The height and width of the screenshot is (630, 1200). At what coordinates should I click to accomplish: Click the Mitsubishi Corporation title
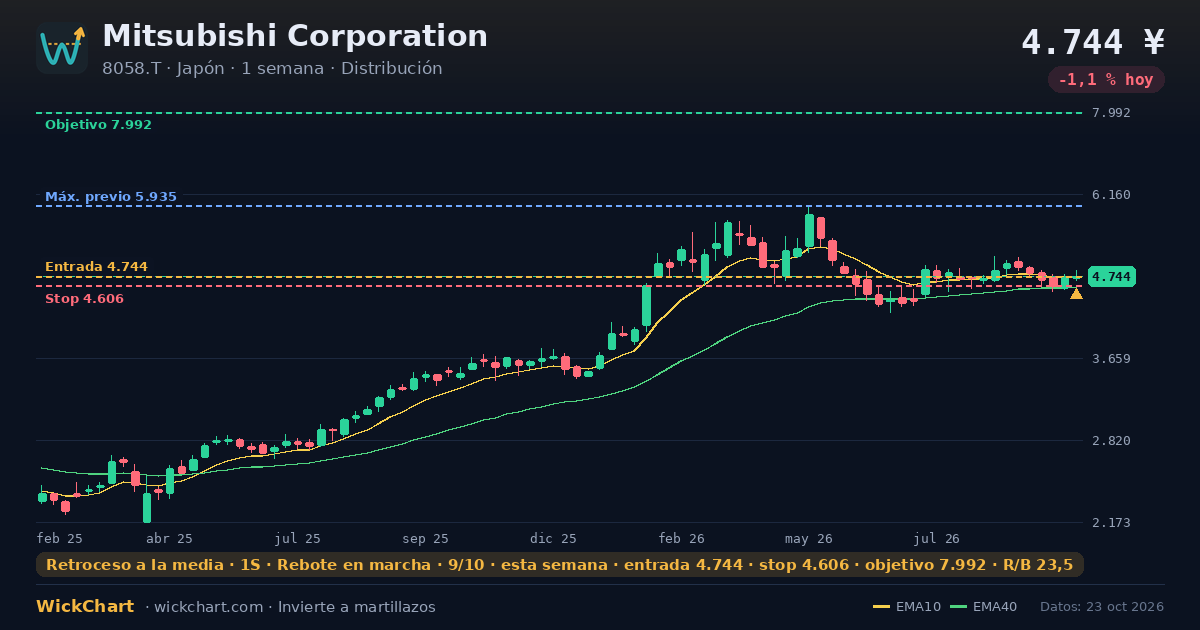click(295, 36)
